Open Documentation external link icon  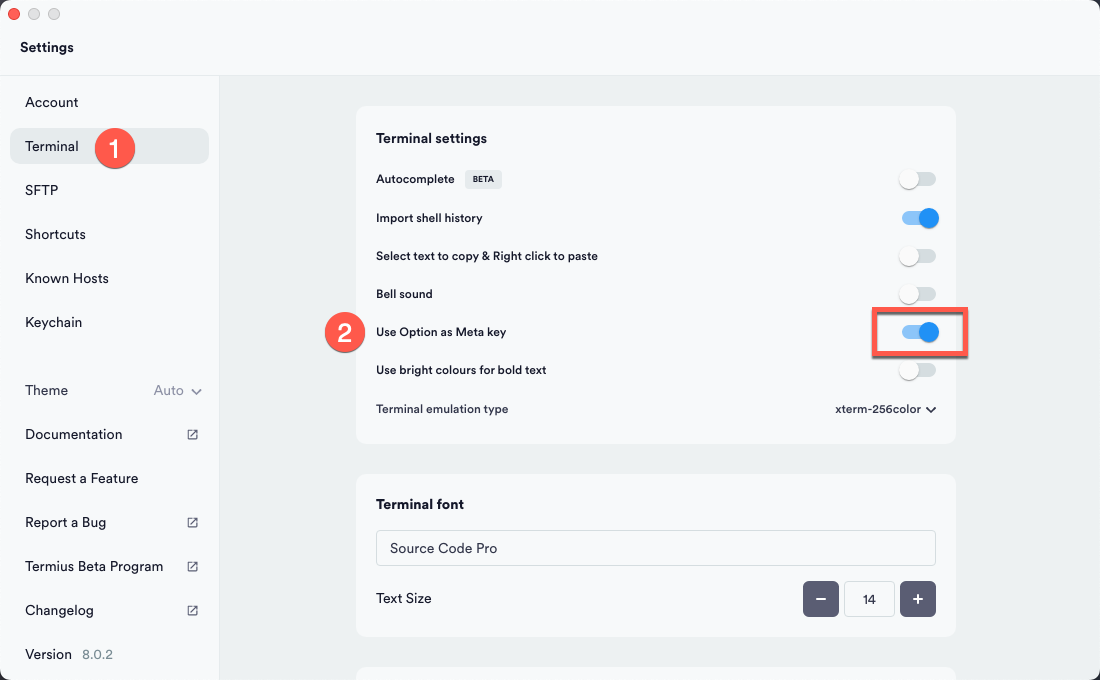pyautogui.click(x=192, y=434)
